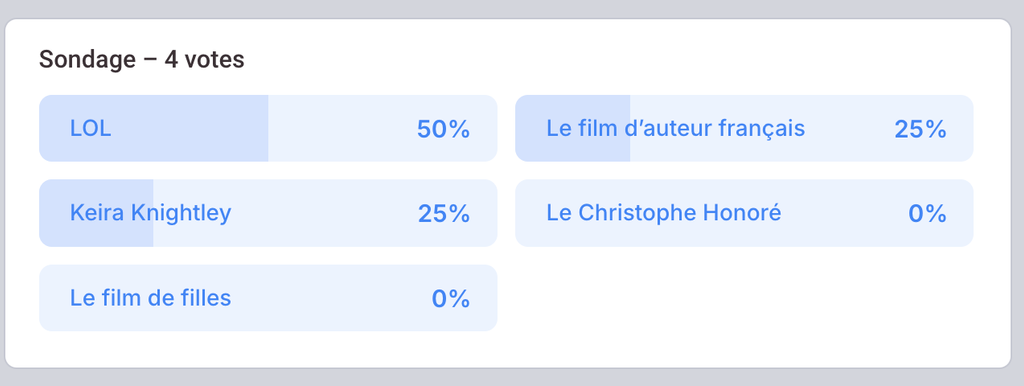The width and height of the screenshot is (1024, 386).
Task: Select the Keira Knightley label
Action: 150,214
